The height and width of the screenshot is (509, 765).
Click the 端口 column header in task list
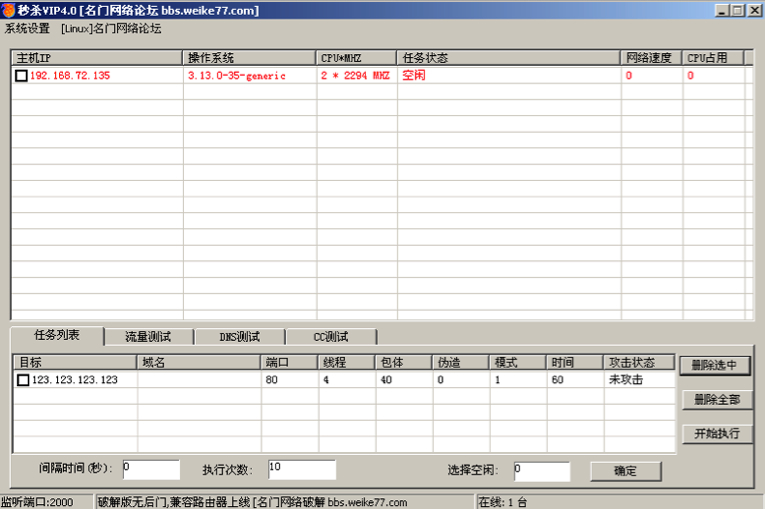point(289,362)
